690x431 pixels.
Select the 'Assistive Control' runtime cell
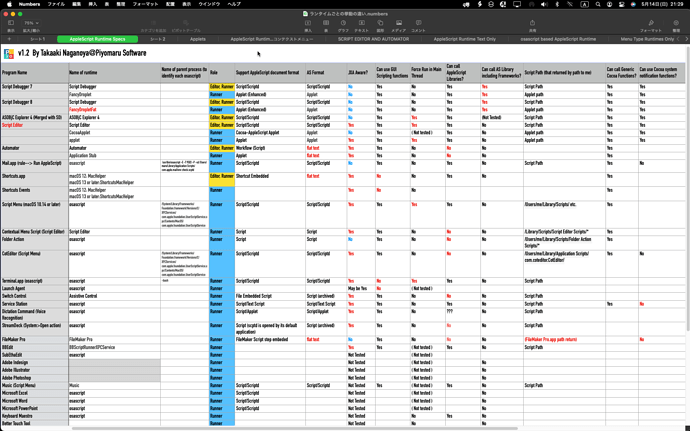click(114, 296)
